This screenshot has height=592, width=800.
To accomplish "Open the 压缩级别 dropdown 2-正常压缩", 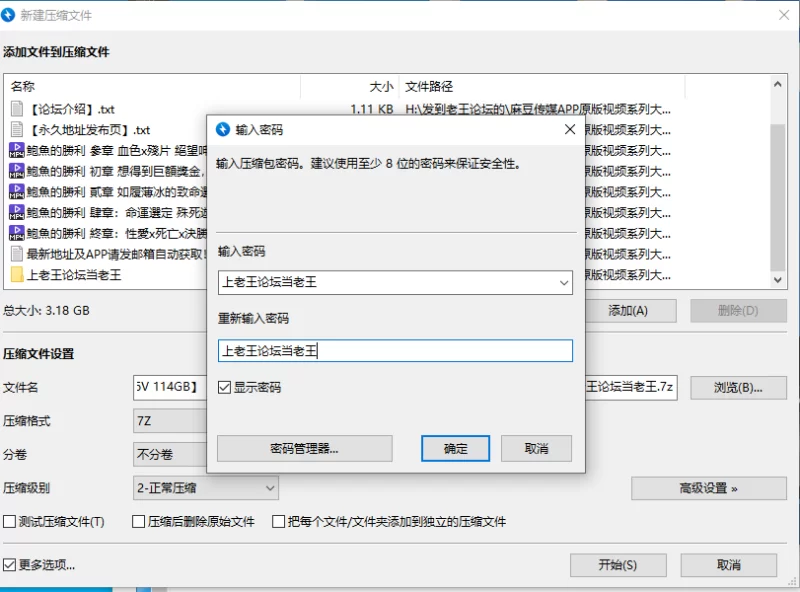I will coord(206,488).
